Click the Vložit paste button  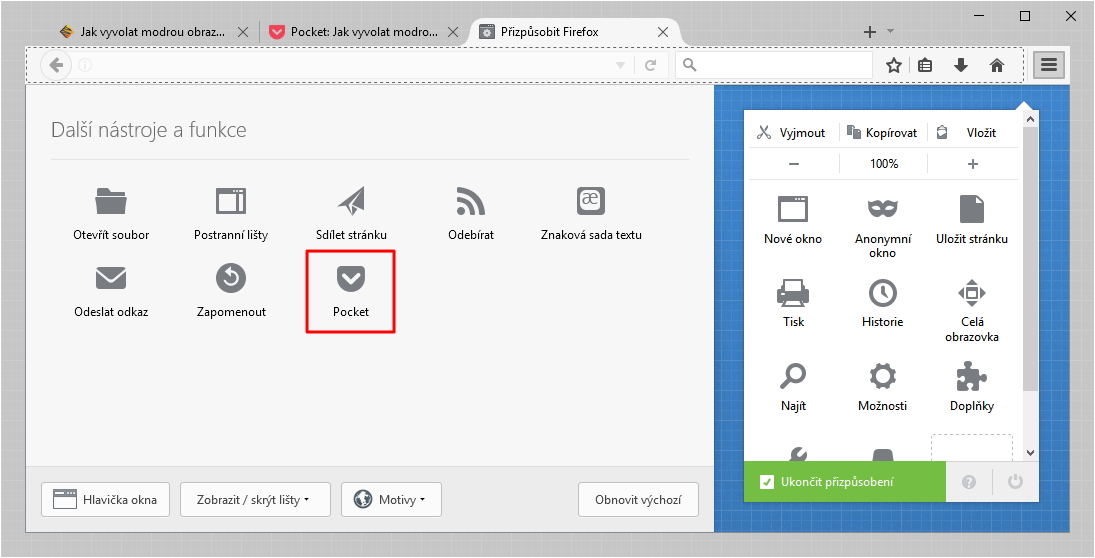pos(972,133)
